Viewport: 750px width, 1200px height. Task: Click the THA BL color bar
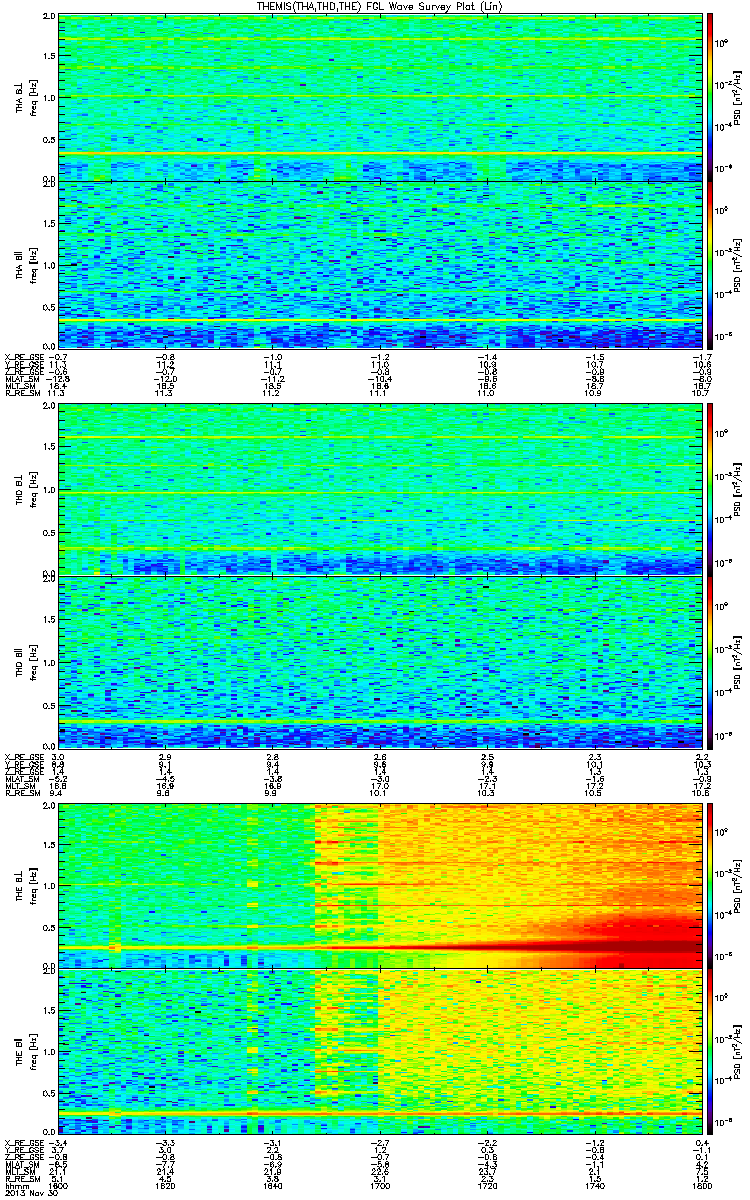[711, 97]
